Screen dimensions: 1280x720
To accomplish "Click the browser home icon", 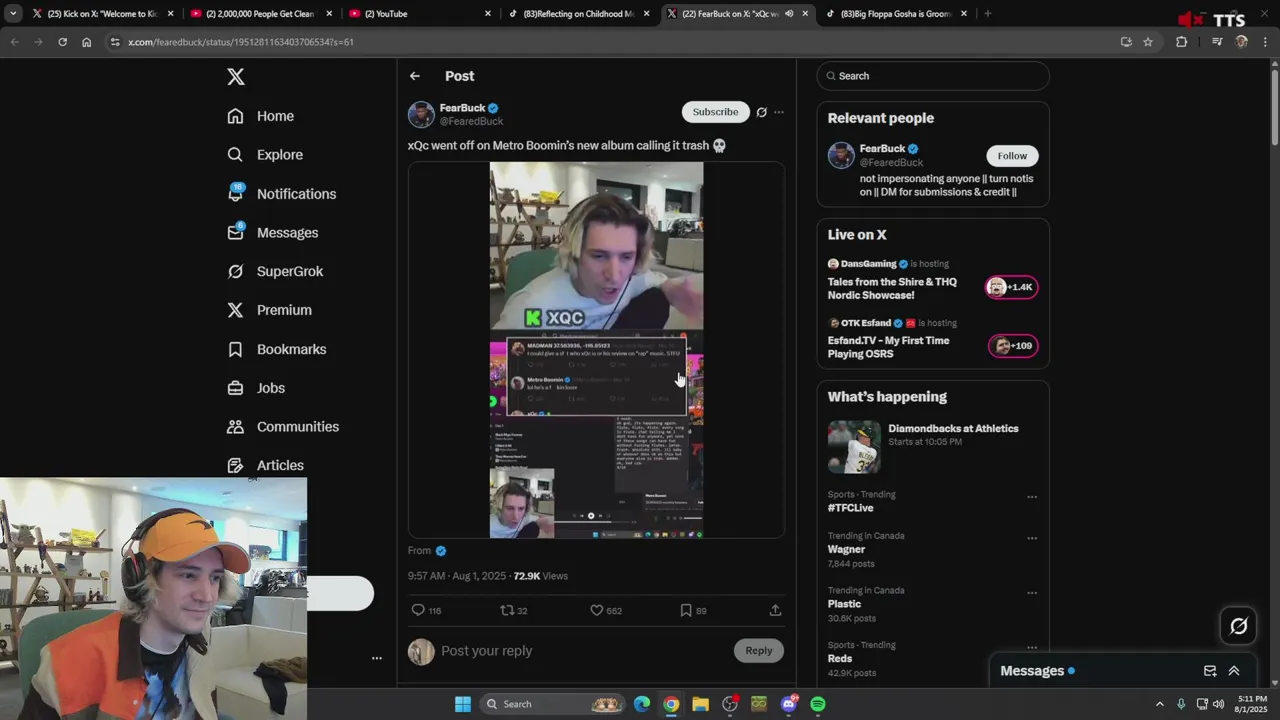I will click(87, 42).
